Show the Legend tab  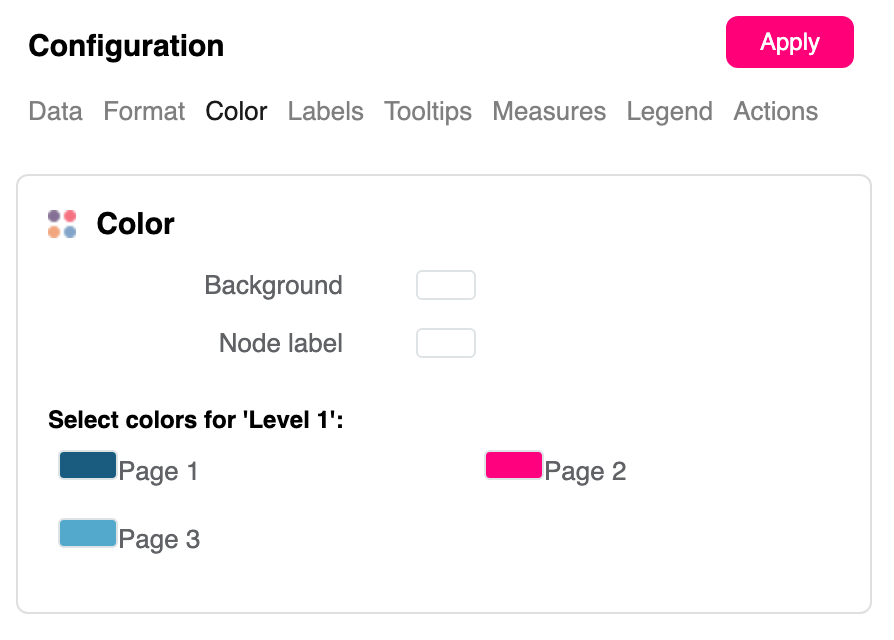coord(669,111)
